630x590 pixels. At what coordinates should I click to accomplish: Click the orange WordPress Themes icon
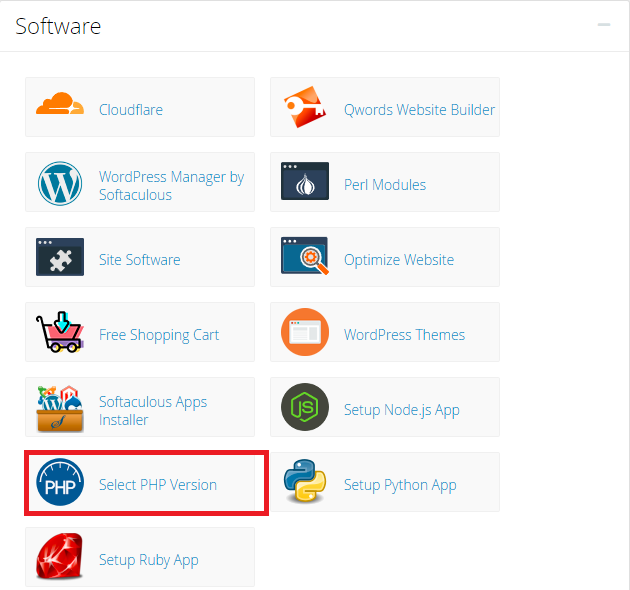(x=305, y=334)
